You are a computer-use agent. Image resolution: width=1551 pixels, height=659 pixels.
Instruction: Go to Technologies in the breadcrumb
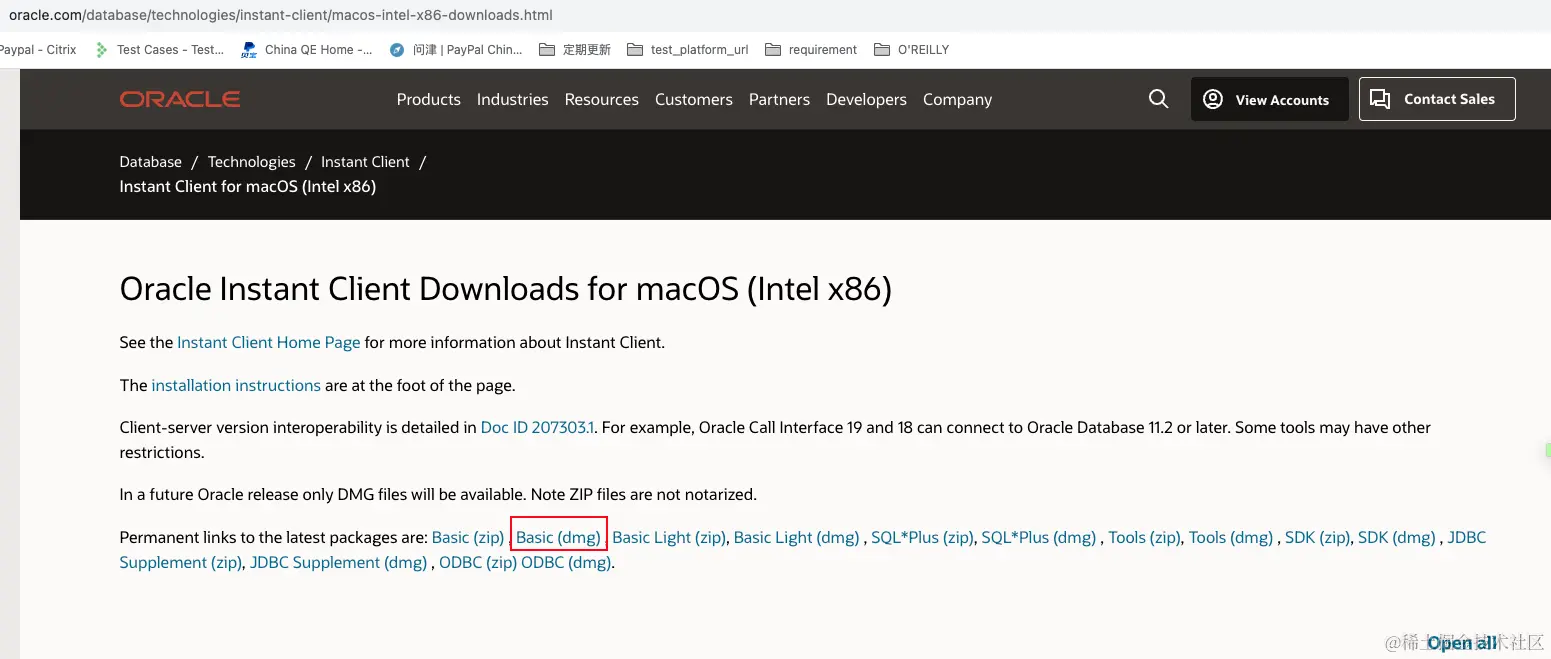click(x=251, y=162)
